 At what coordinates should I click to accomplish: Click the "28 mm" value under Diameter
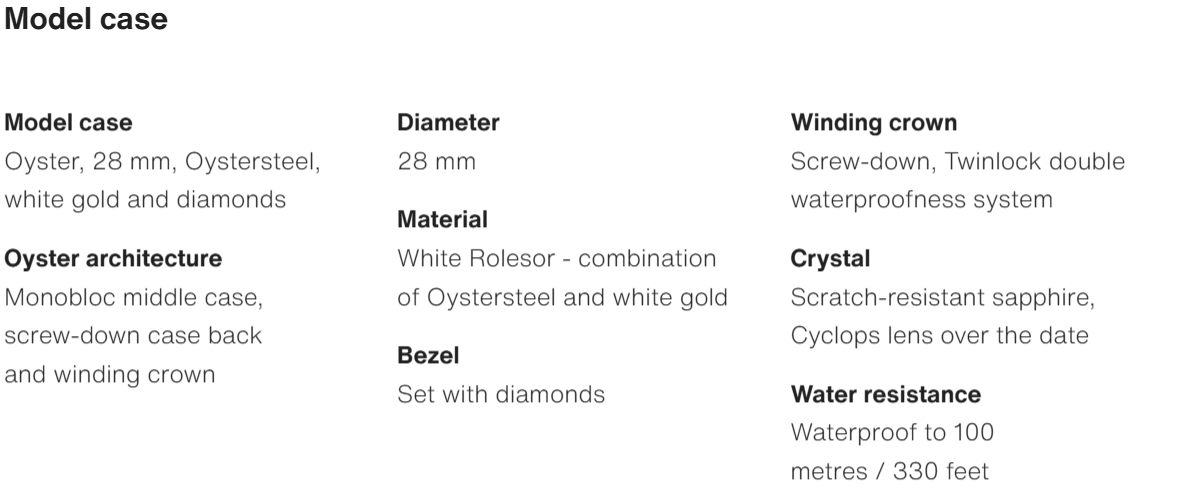(437, 161)
